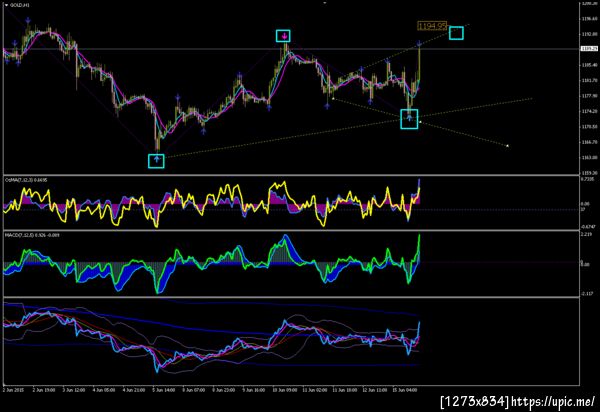Select the '15 Jun 04:00' time axis label
600x412 pixels.
(405, 390)
